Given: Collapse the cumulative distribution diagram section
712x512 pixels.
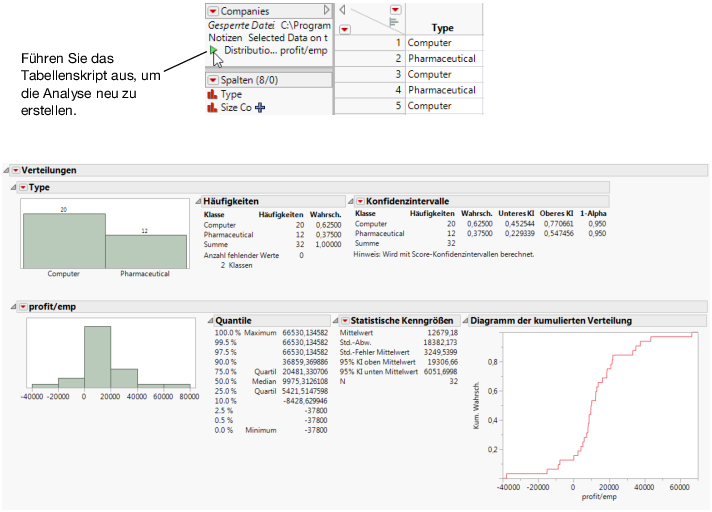Looking at the screenshot, I should 463,320.
